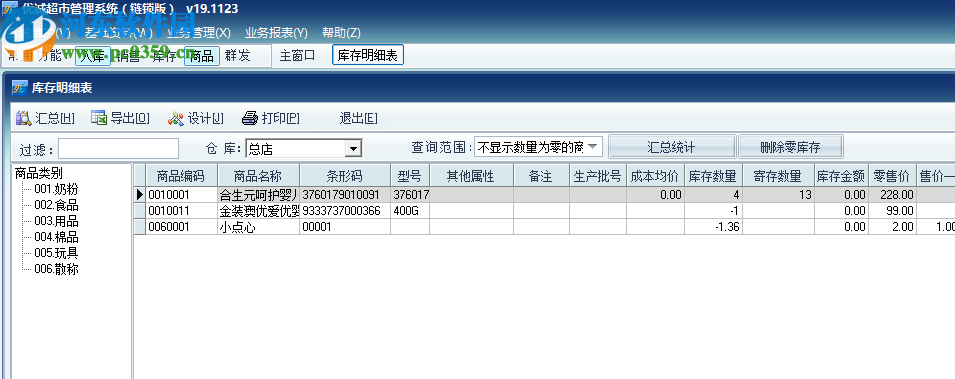This screenshot has height=379, width=955.
Task: Click the 生产批号 column header
Action: (598, 176)
